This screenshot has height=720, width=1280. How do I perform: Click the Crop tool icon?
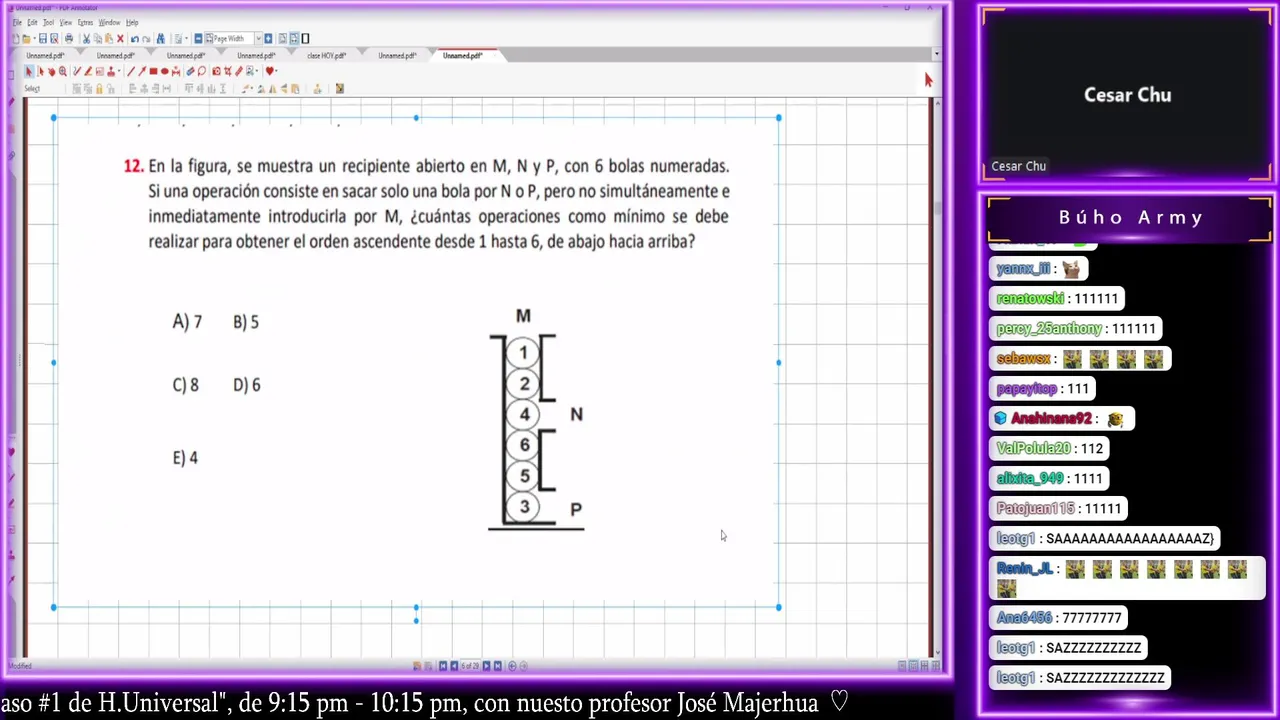[x=227, y=71]
